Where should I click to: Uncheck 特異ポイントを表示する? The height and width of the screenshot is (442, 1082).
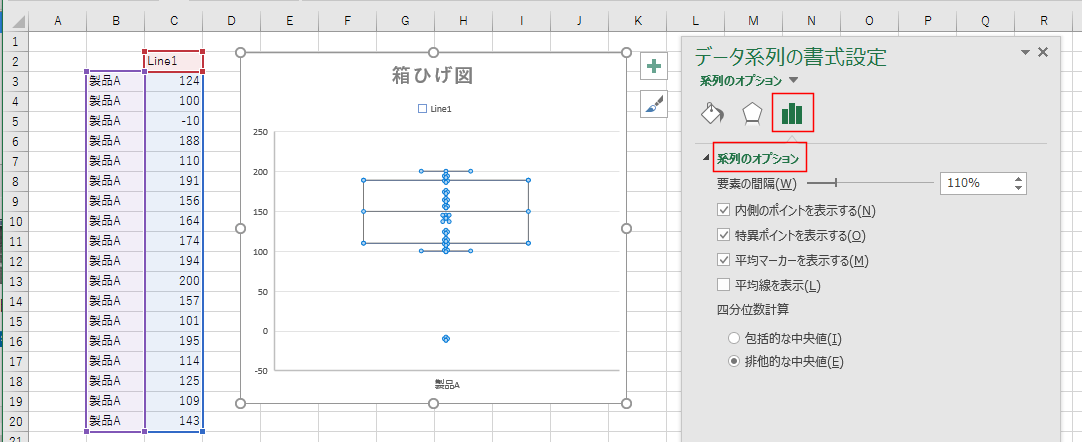[x=724, y=235]
